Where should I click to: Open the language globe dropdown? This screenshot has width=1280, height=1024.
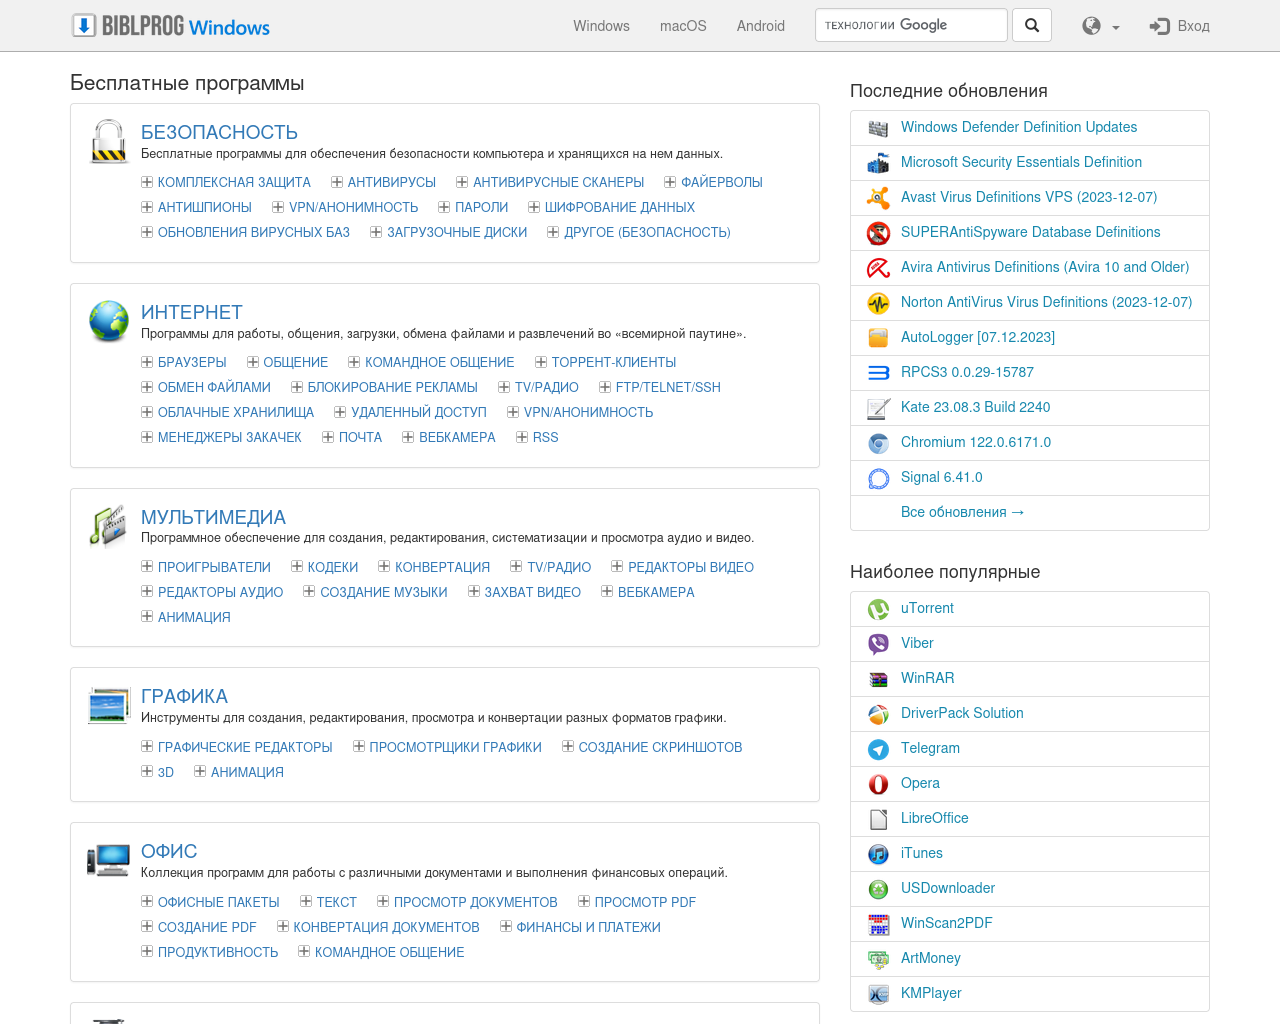(x=1100, y=26)
